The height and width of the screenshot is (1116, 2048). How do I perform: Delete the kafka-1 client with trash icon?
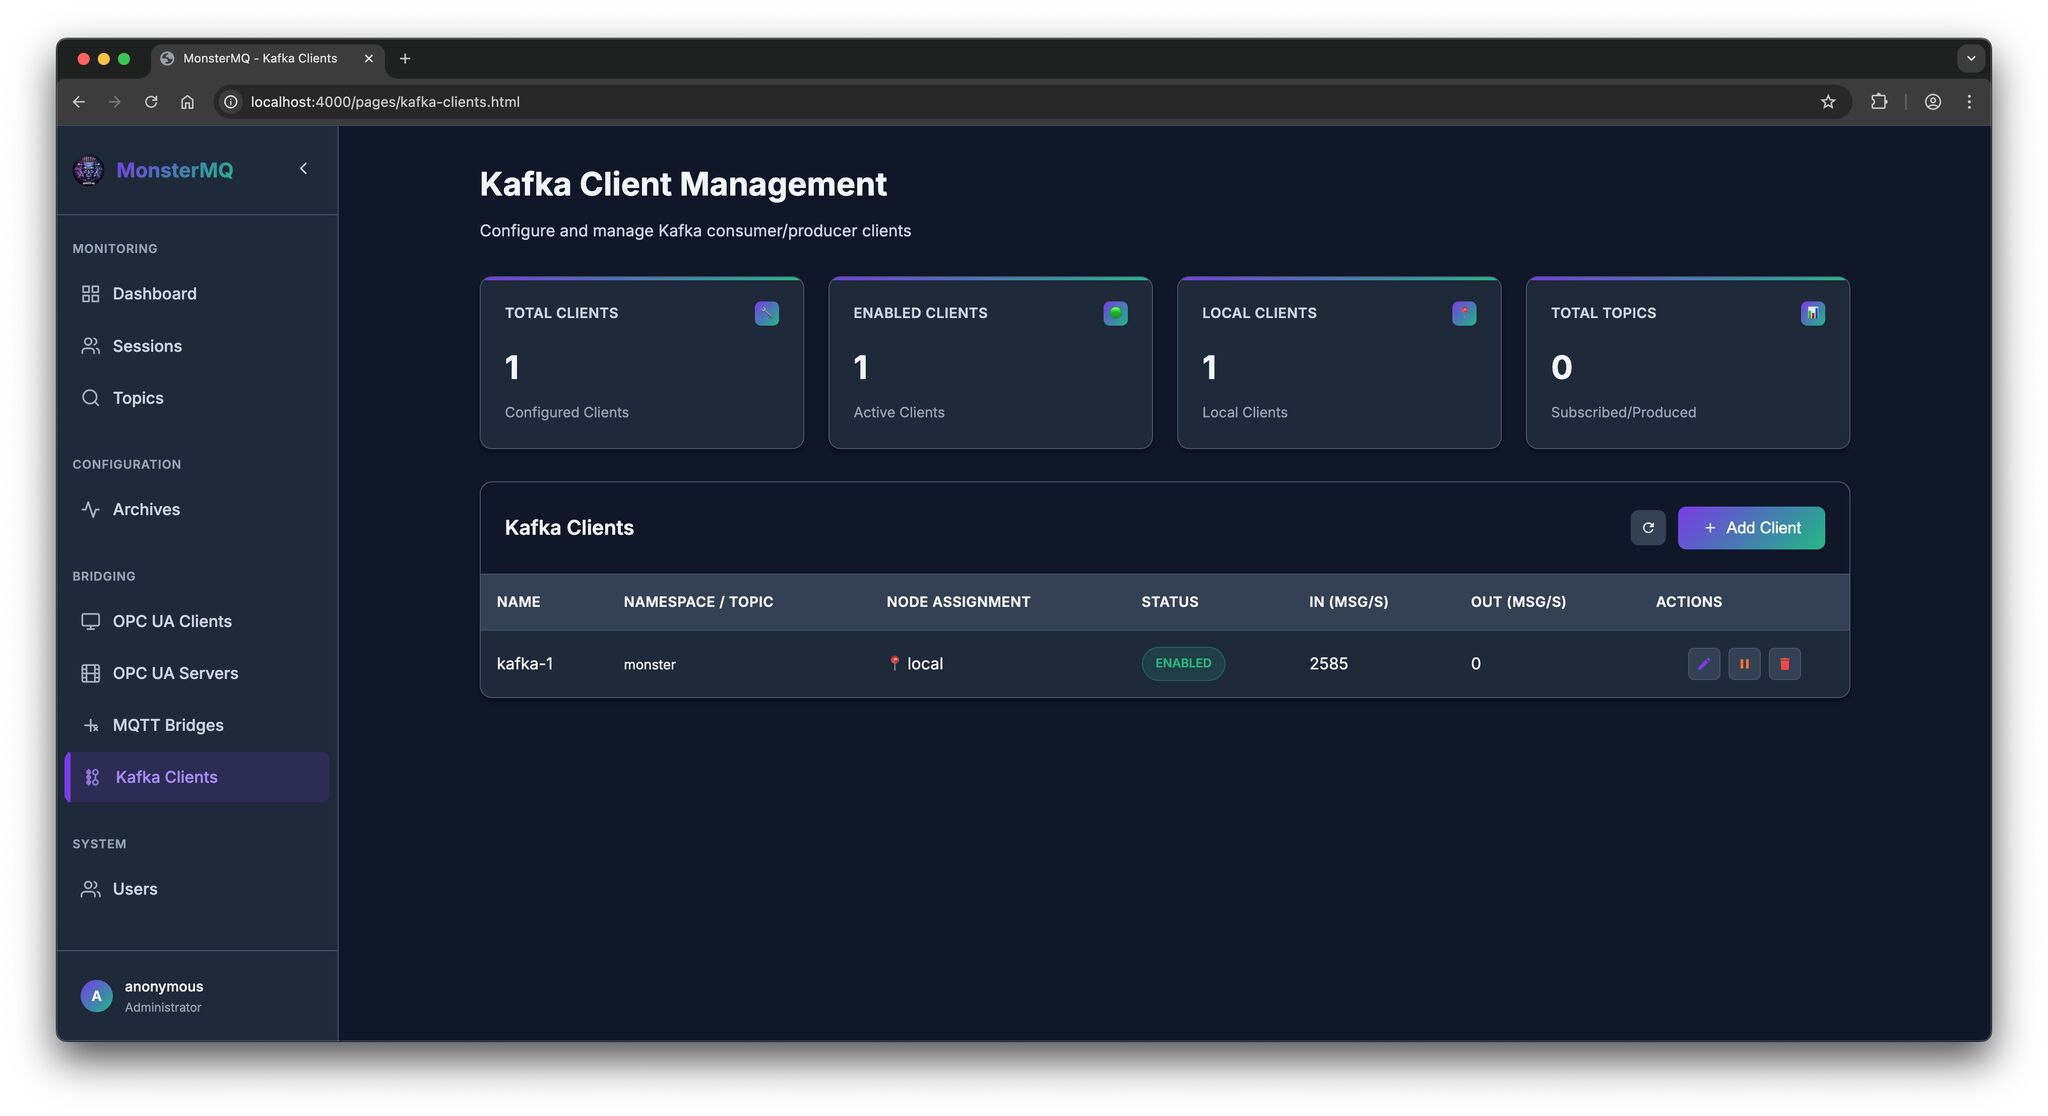[x=1784, y=664]
